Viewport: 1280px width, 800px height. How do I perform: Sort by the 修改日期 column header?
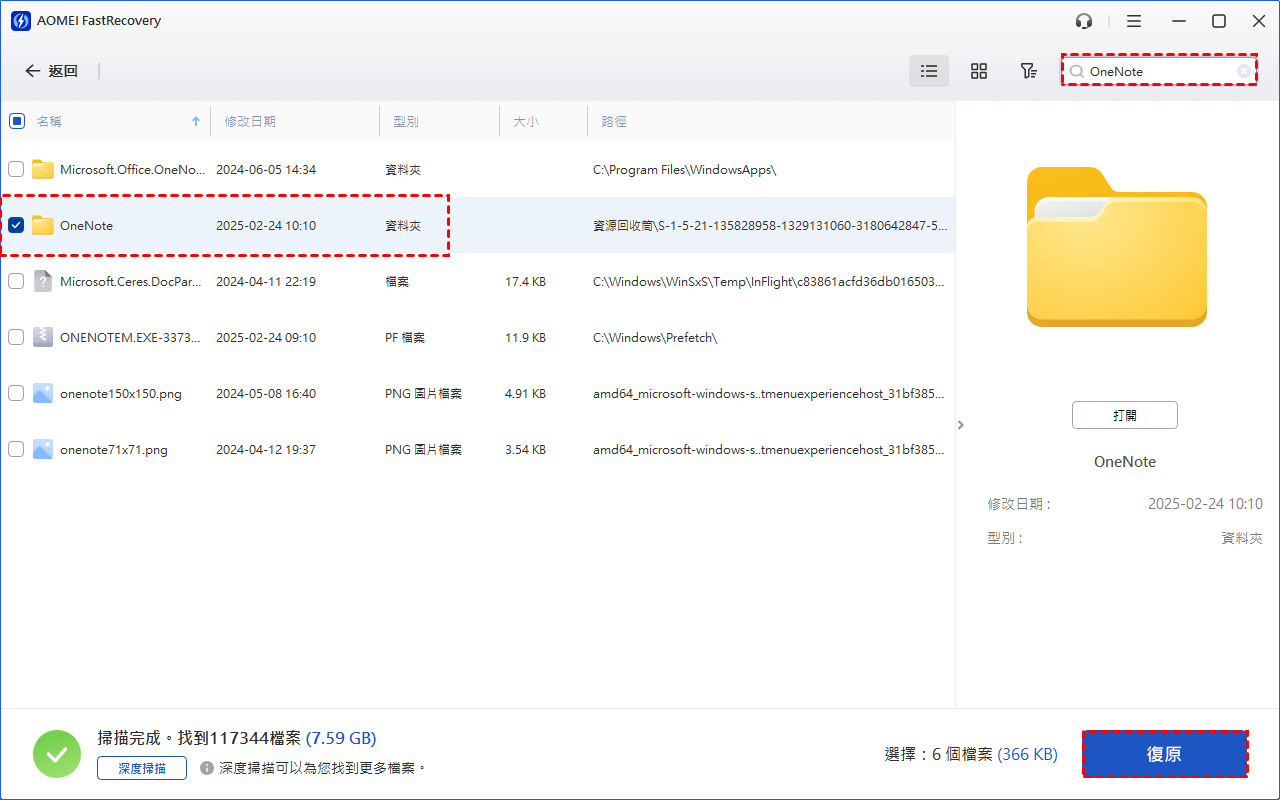pos(250,121)
